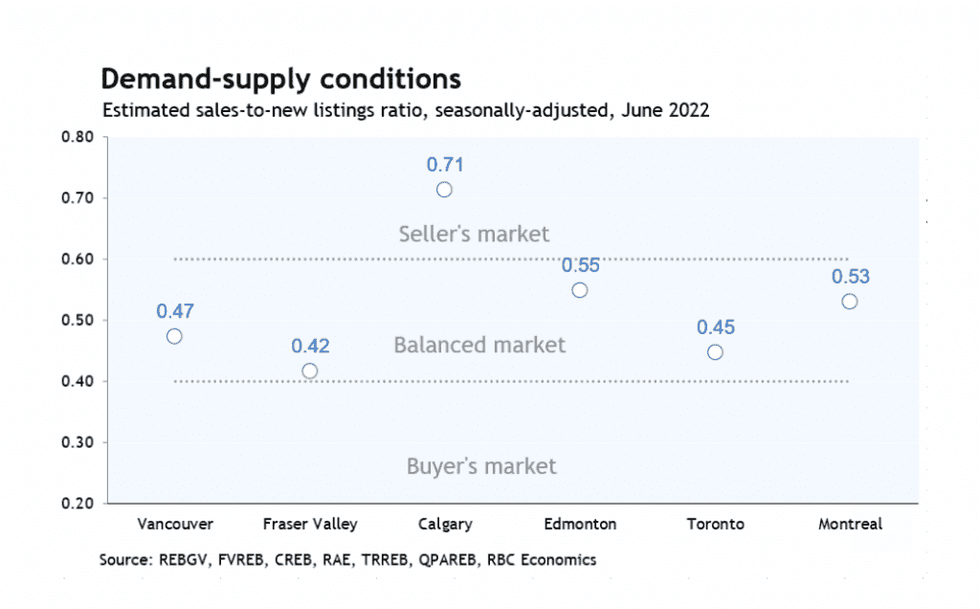This screenshot has width=980, height=609.
Task: Click the Vancouver data point marker
Action: [174, 336]
